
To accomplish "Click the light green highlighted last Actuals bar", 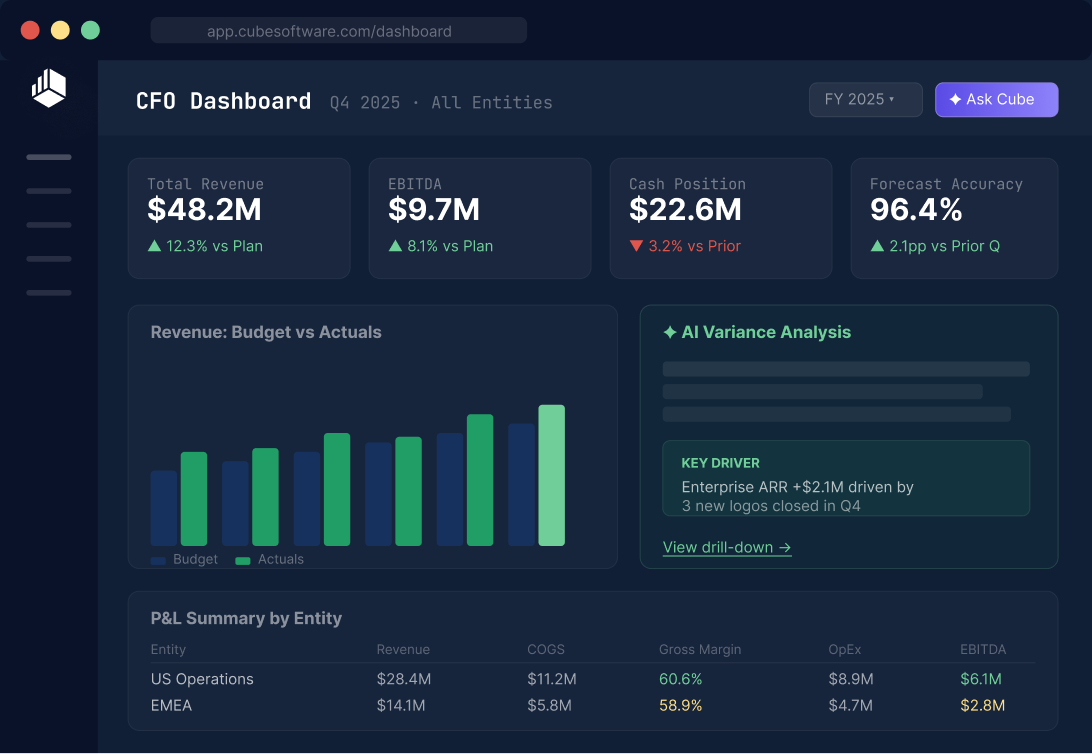I will pos(552,476).
